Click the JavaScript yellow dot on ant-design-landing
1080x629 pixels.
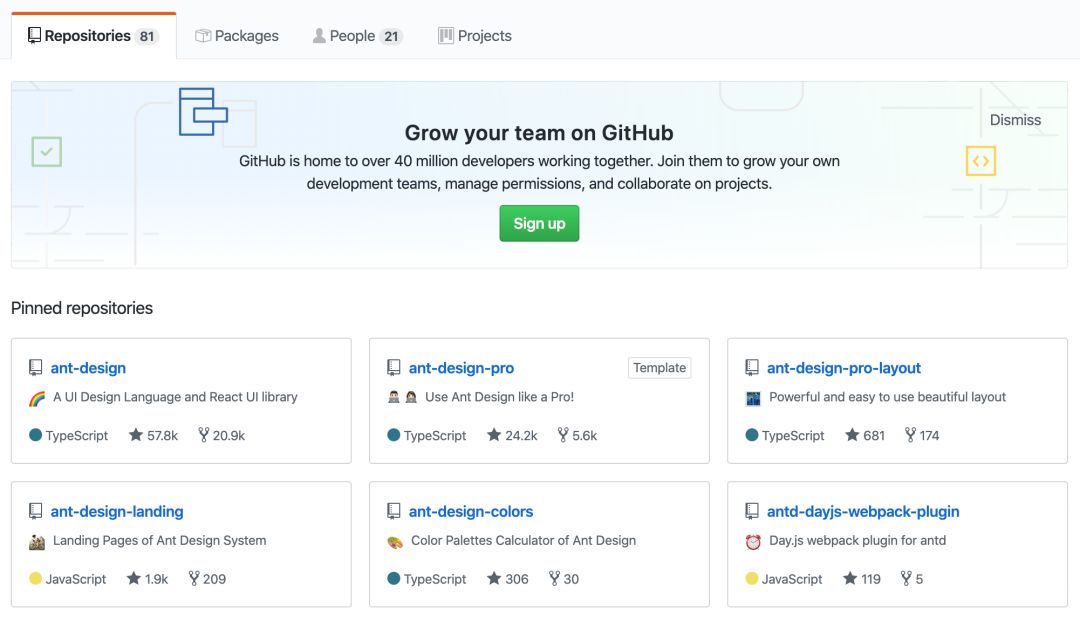35,578
